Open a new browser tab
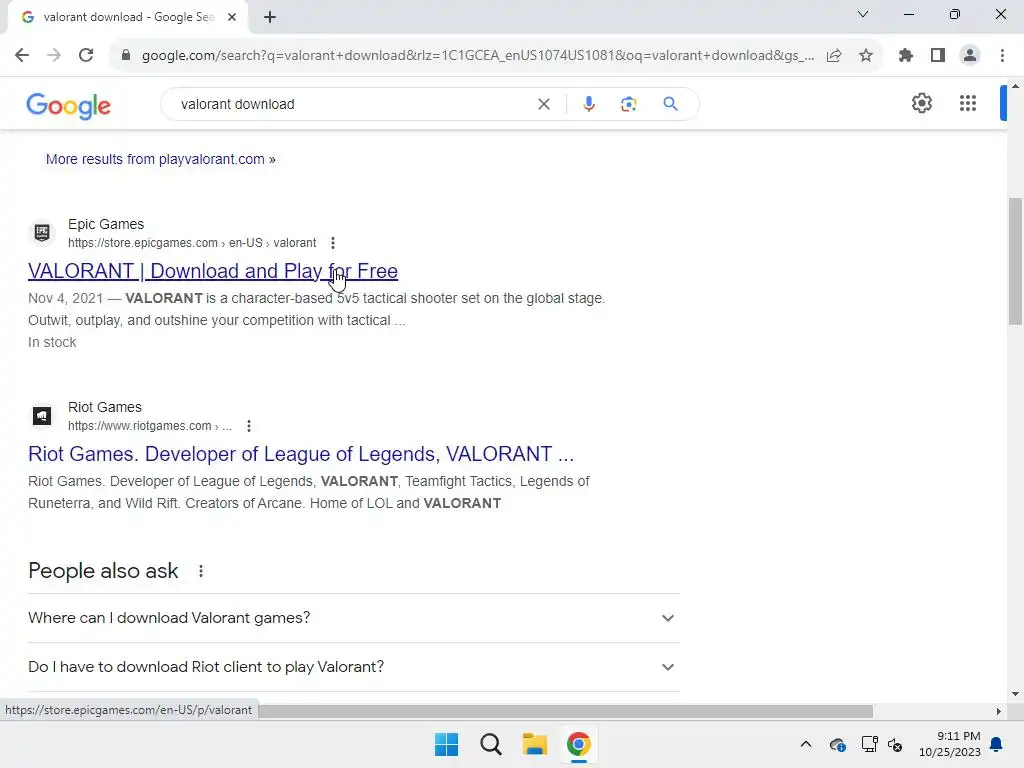Viewport: 1024px width, 768px height. point(270,18)
